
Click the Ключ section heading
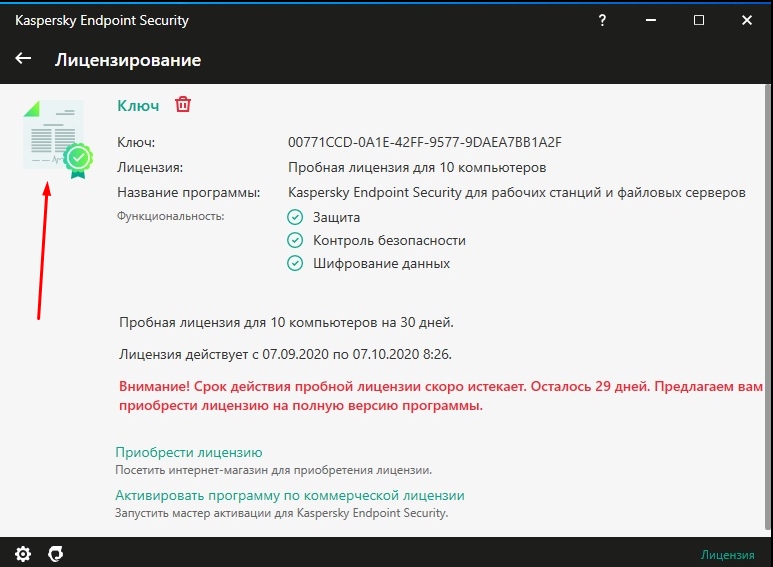[138, 106]
